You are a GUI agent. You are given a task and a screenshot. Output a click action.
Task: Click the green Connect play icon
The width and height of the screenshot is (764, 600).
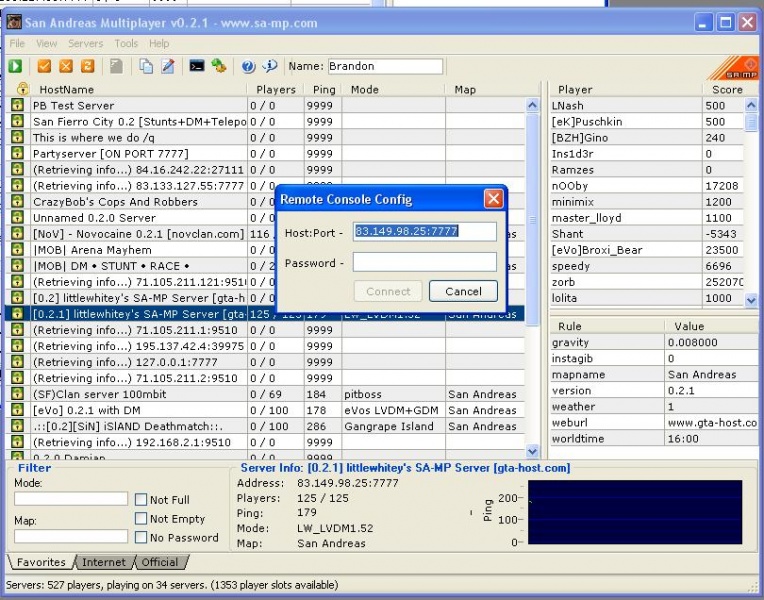coord(16,67)
